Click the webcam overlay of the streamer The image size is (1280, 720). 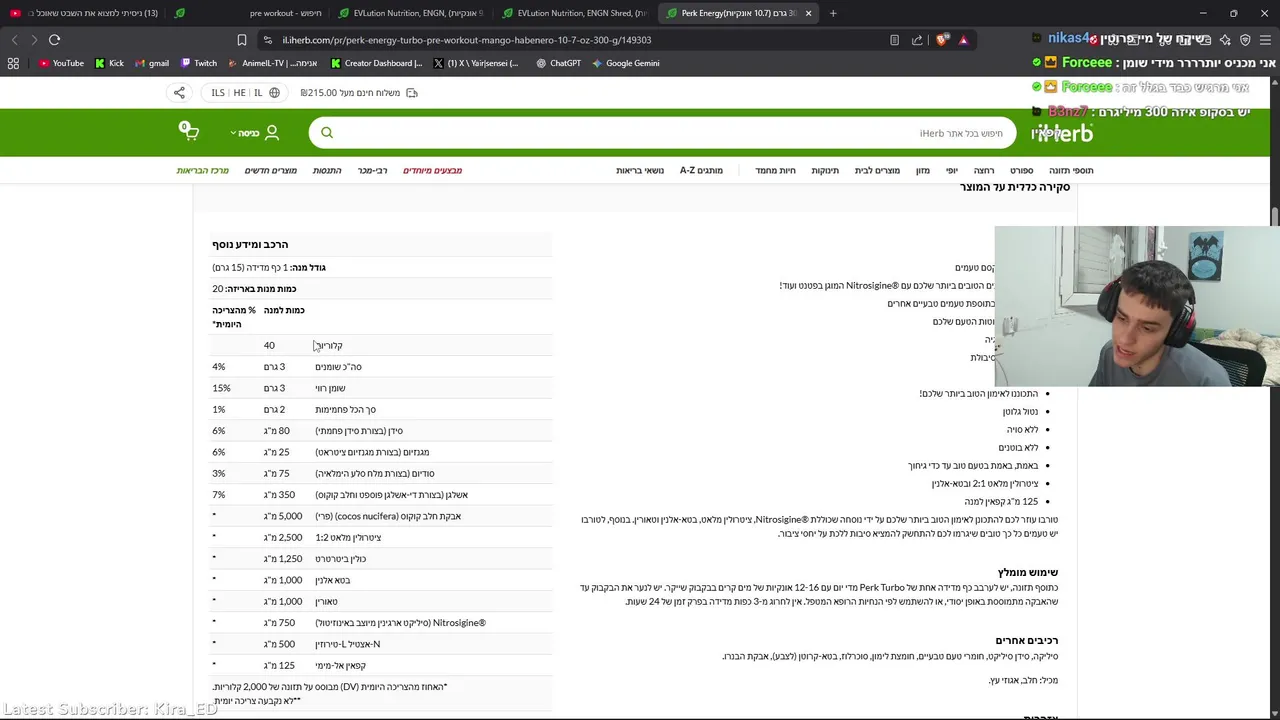tap(1137, 306)
